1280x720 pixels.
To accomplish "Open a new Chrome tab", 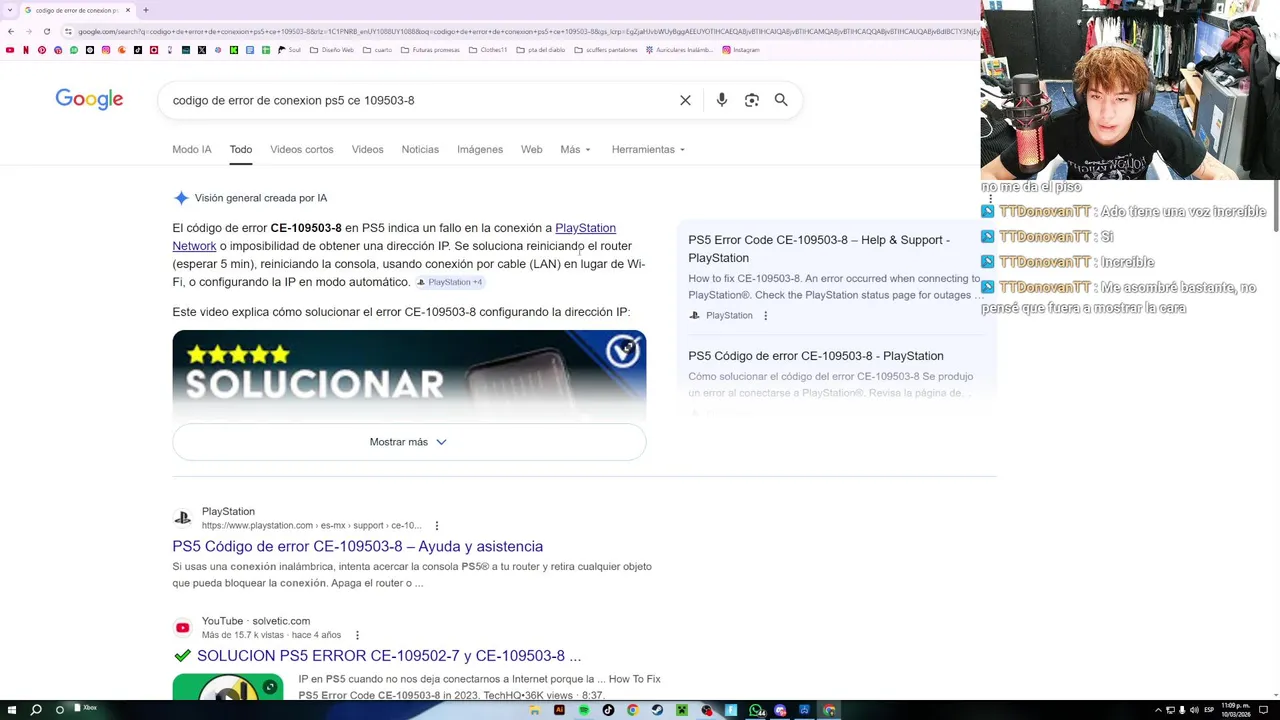I will 145,10.
